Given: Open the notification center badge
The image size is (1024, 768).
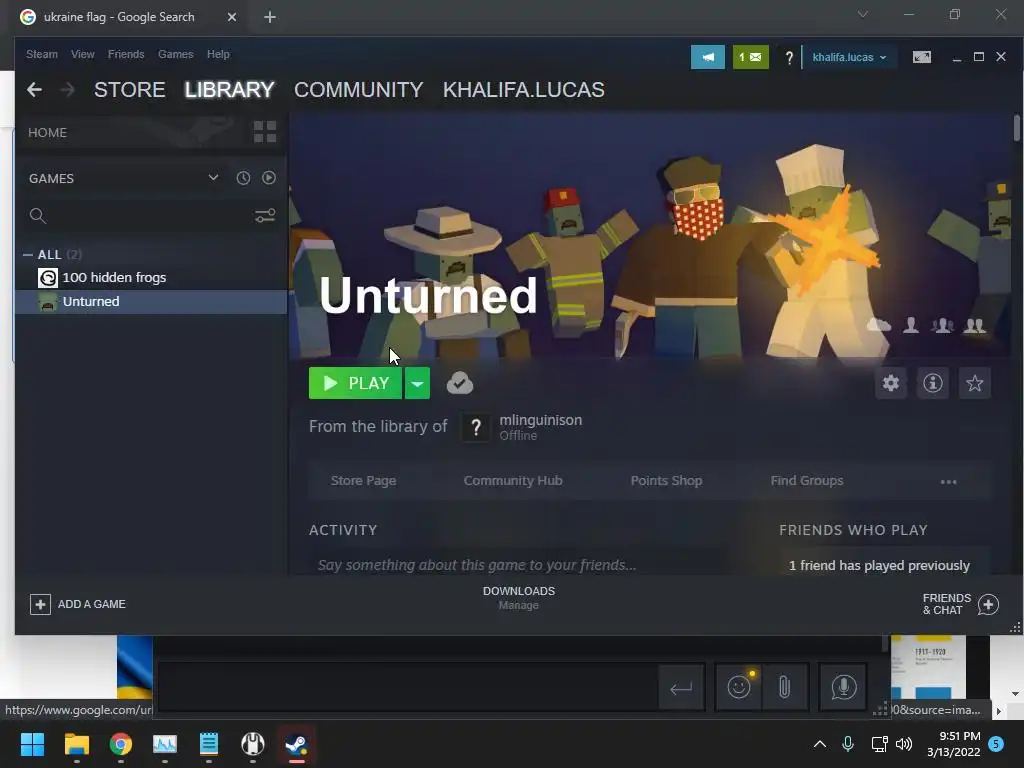Looking at the screenshot, I should [x=996, y=743].
